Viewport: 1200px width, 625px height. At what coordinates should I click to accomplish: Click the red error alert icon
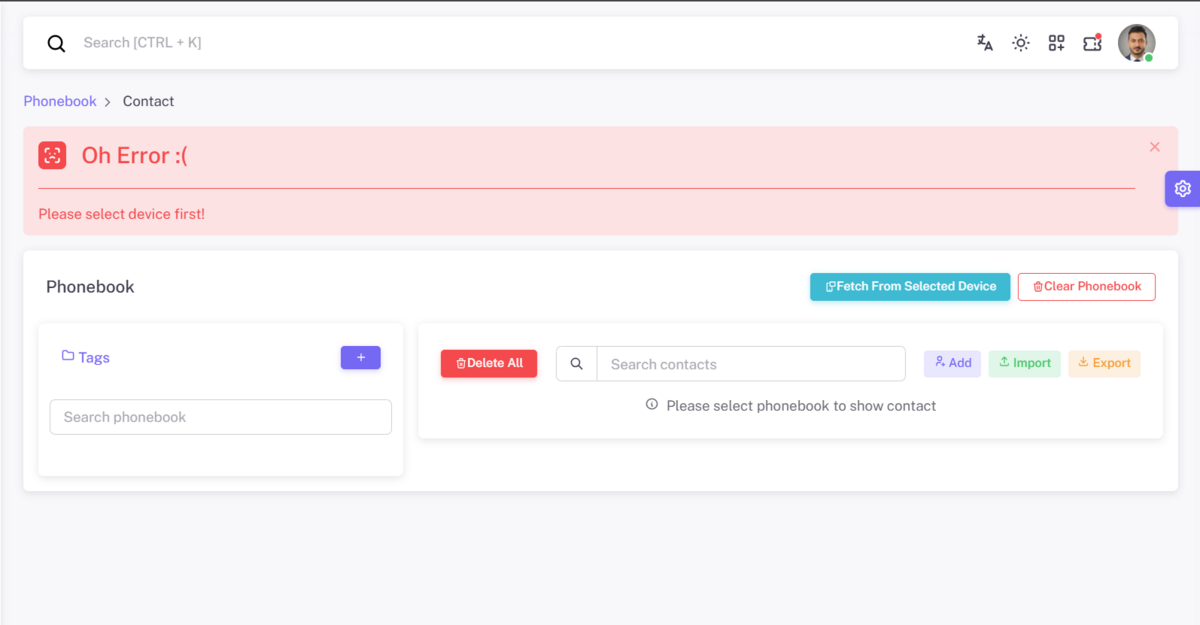click(52, 155)
